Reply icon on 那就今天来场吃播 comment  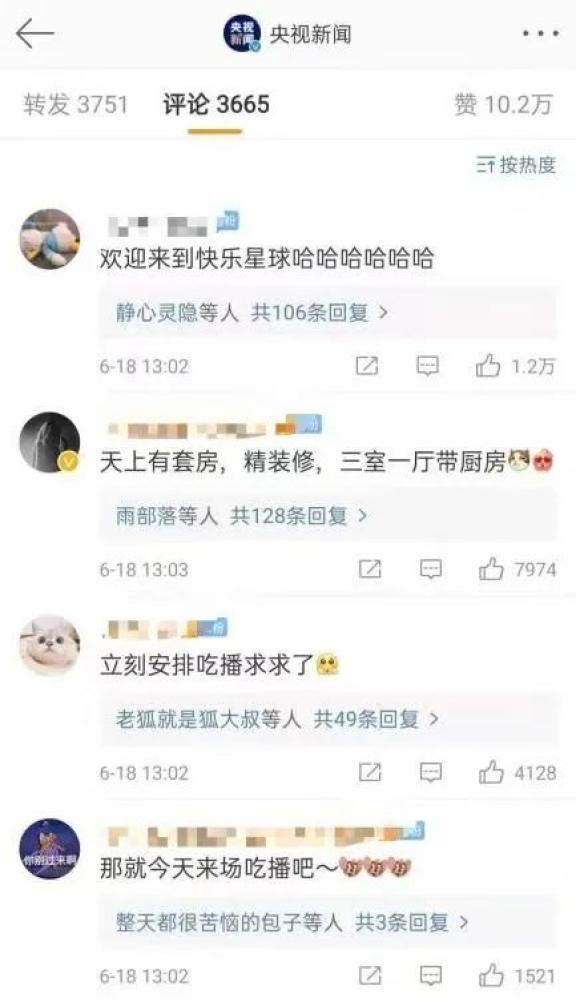430,976
